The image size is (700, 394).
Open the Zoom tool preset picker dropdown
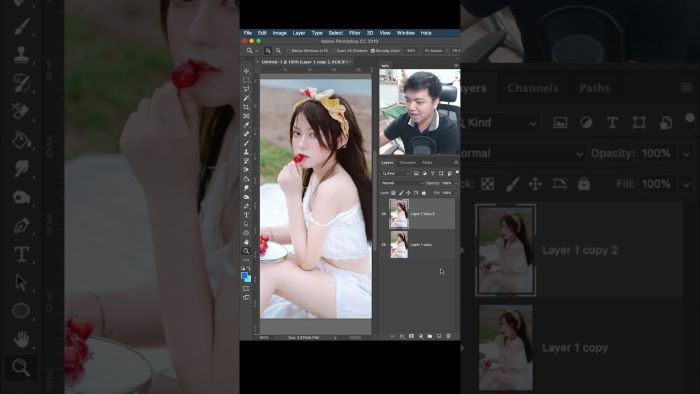click(252, 51)
